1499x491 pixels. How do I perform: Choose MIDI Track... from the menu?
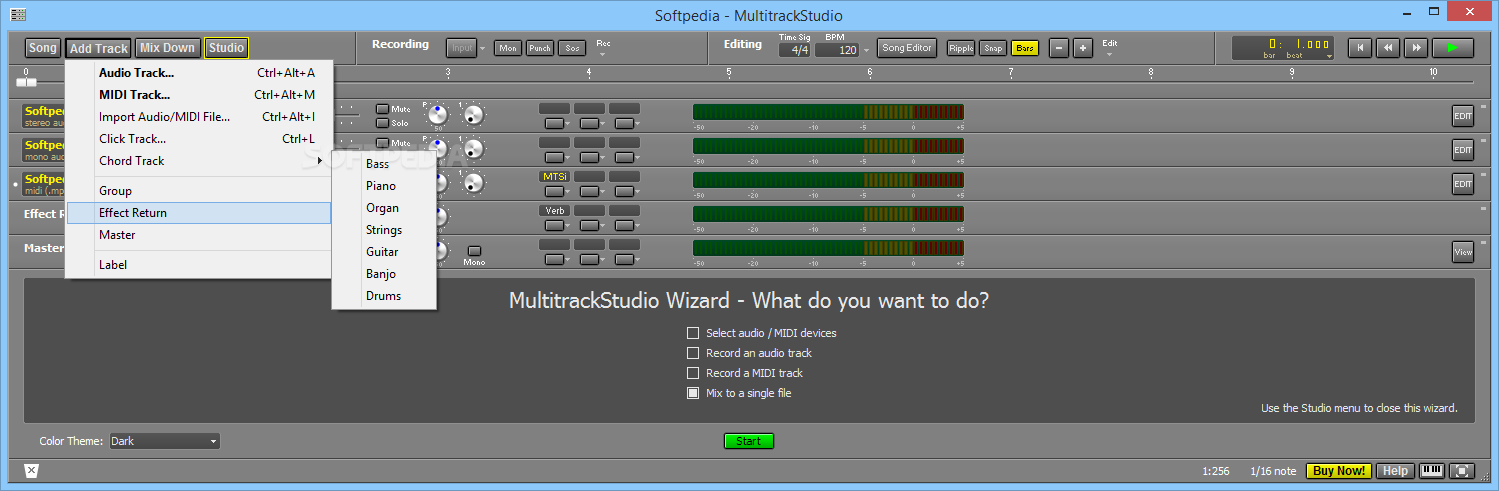pos(198,94)
